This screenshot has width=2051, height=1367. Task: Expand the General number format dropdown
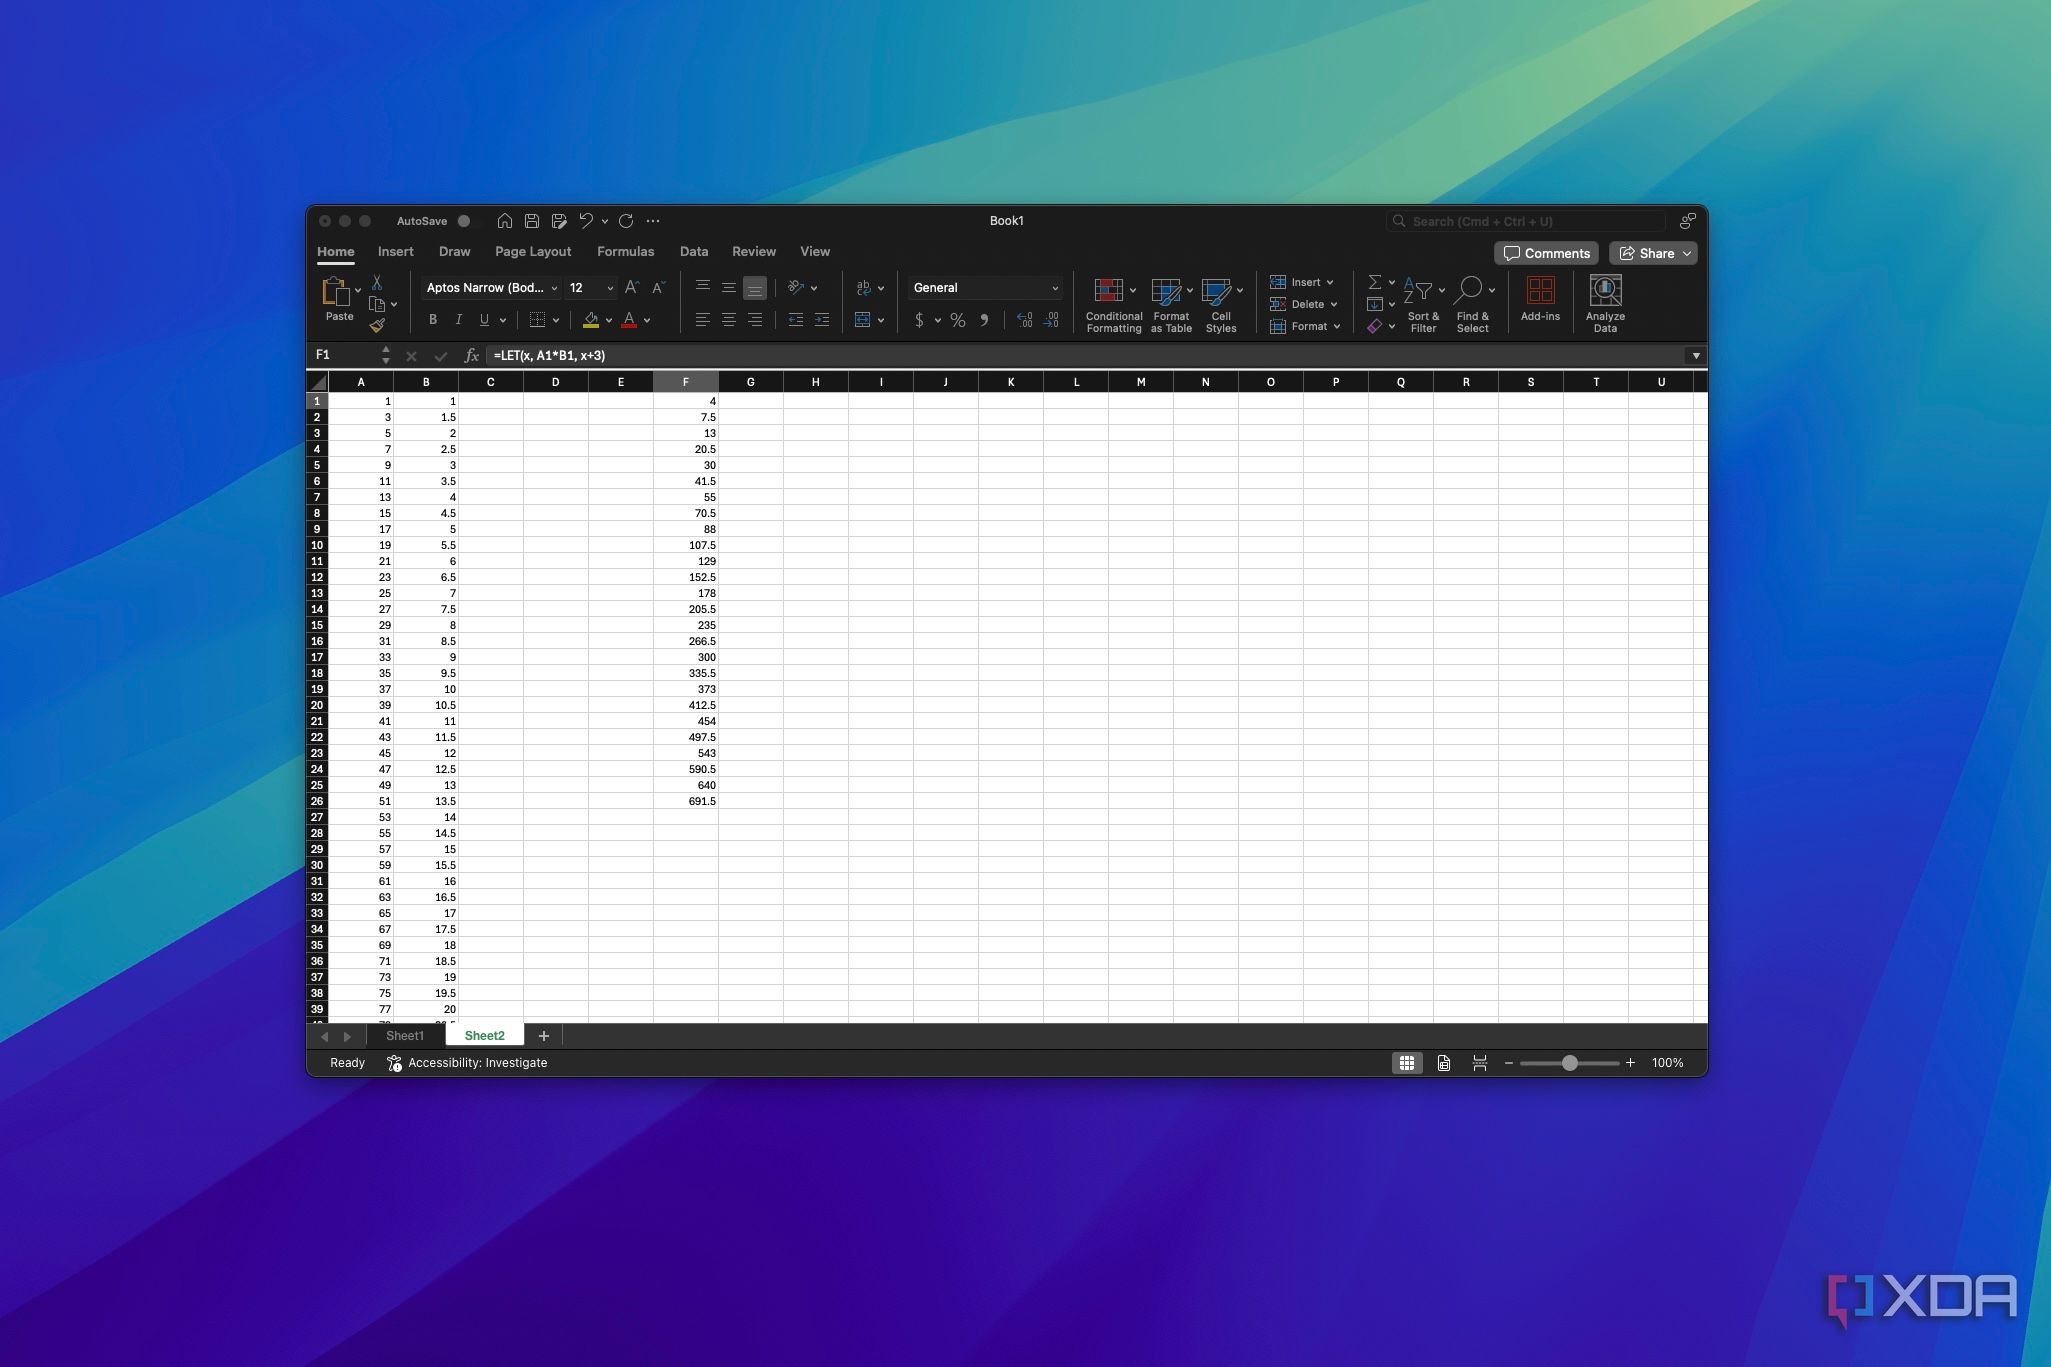tap(1054, 288)
